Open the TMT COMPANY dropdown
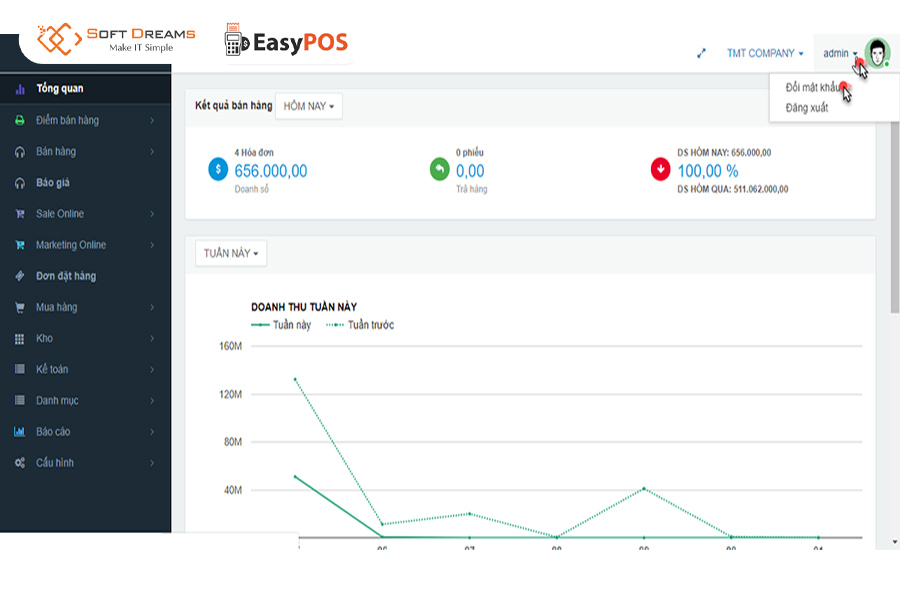 (x=765, y=54)
